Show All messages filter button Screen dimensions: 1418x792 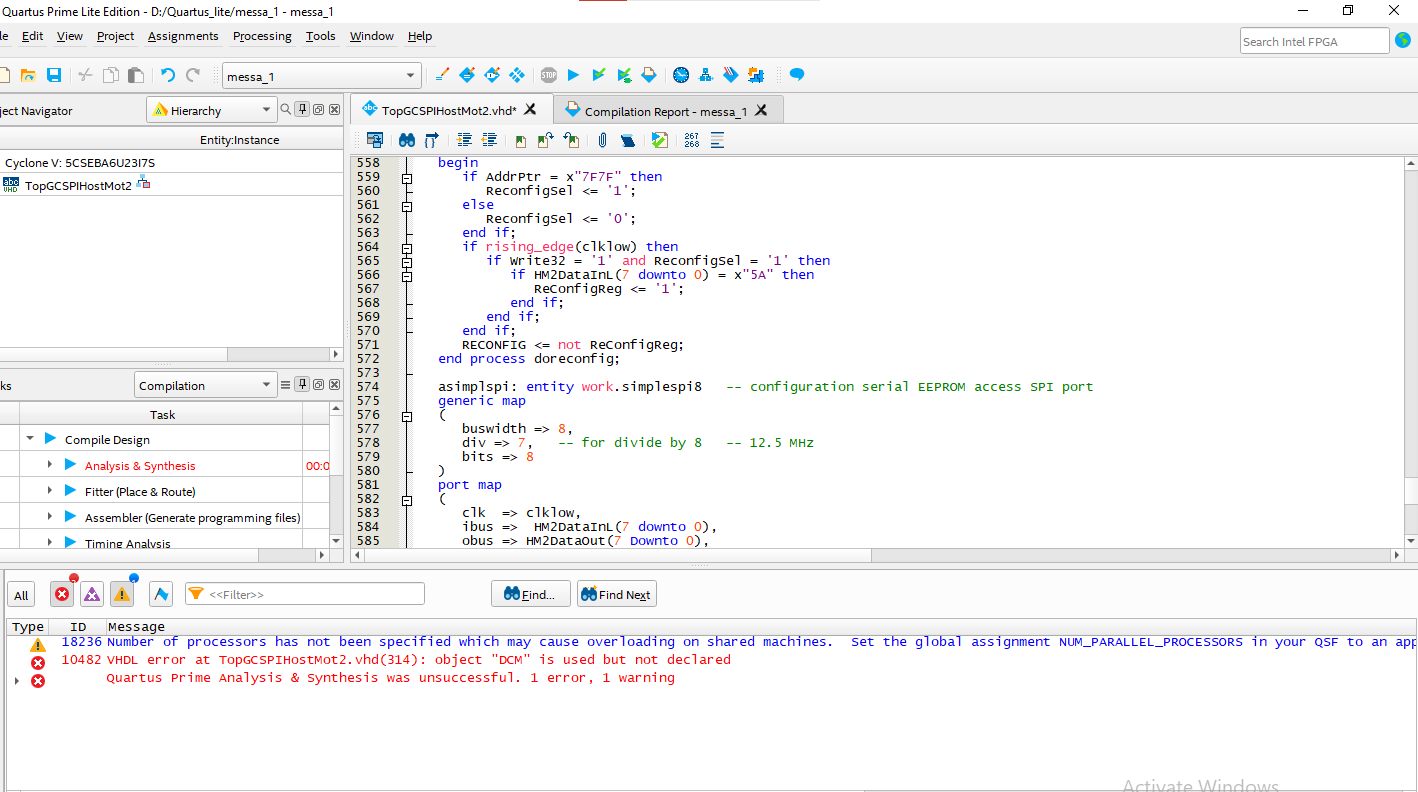click(21, 595)
